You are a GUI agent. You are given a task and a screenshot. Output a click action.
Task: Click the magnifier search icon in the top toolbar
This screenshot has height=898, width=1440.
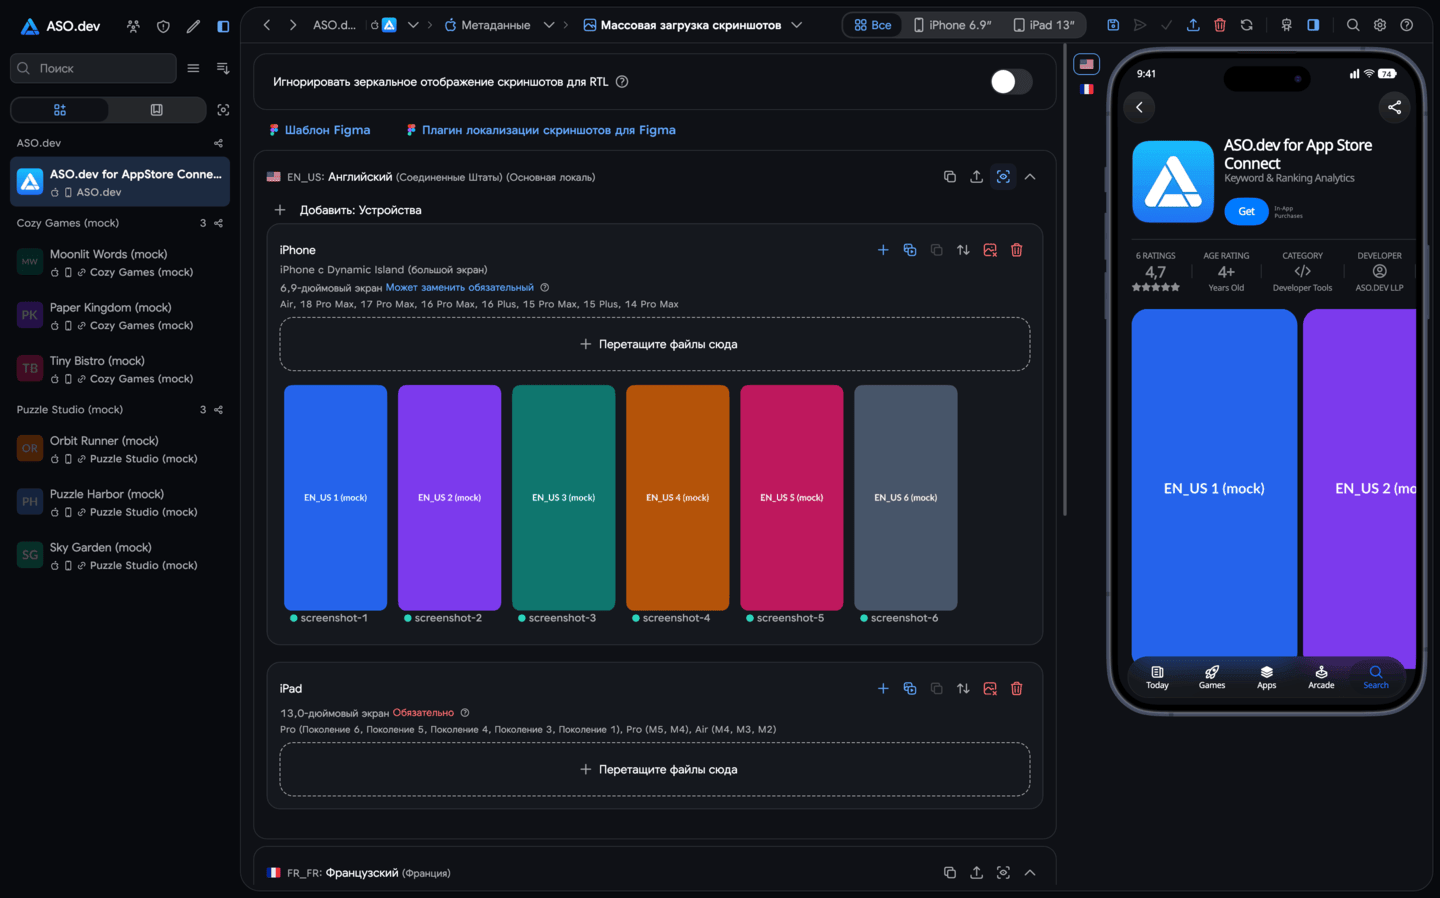pos(1353,25)
